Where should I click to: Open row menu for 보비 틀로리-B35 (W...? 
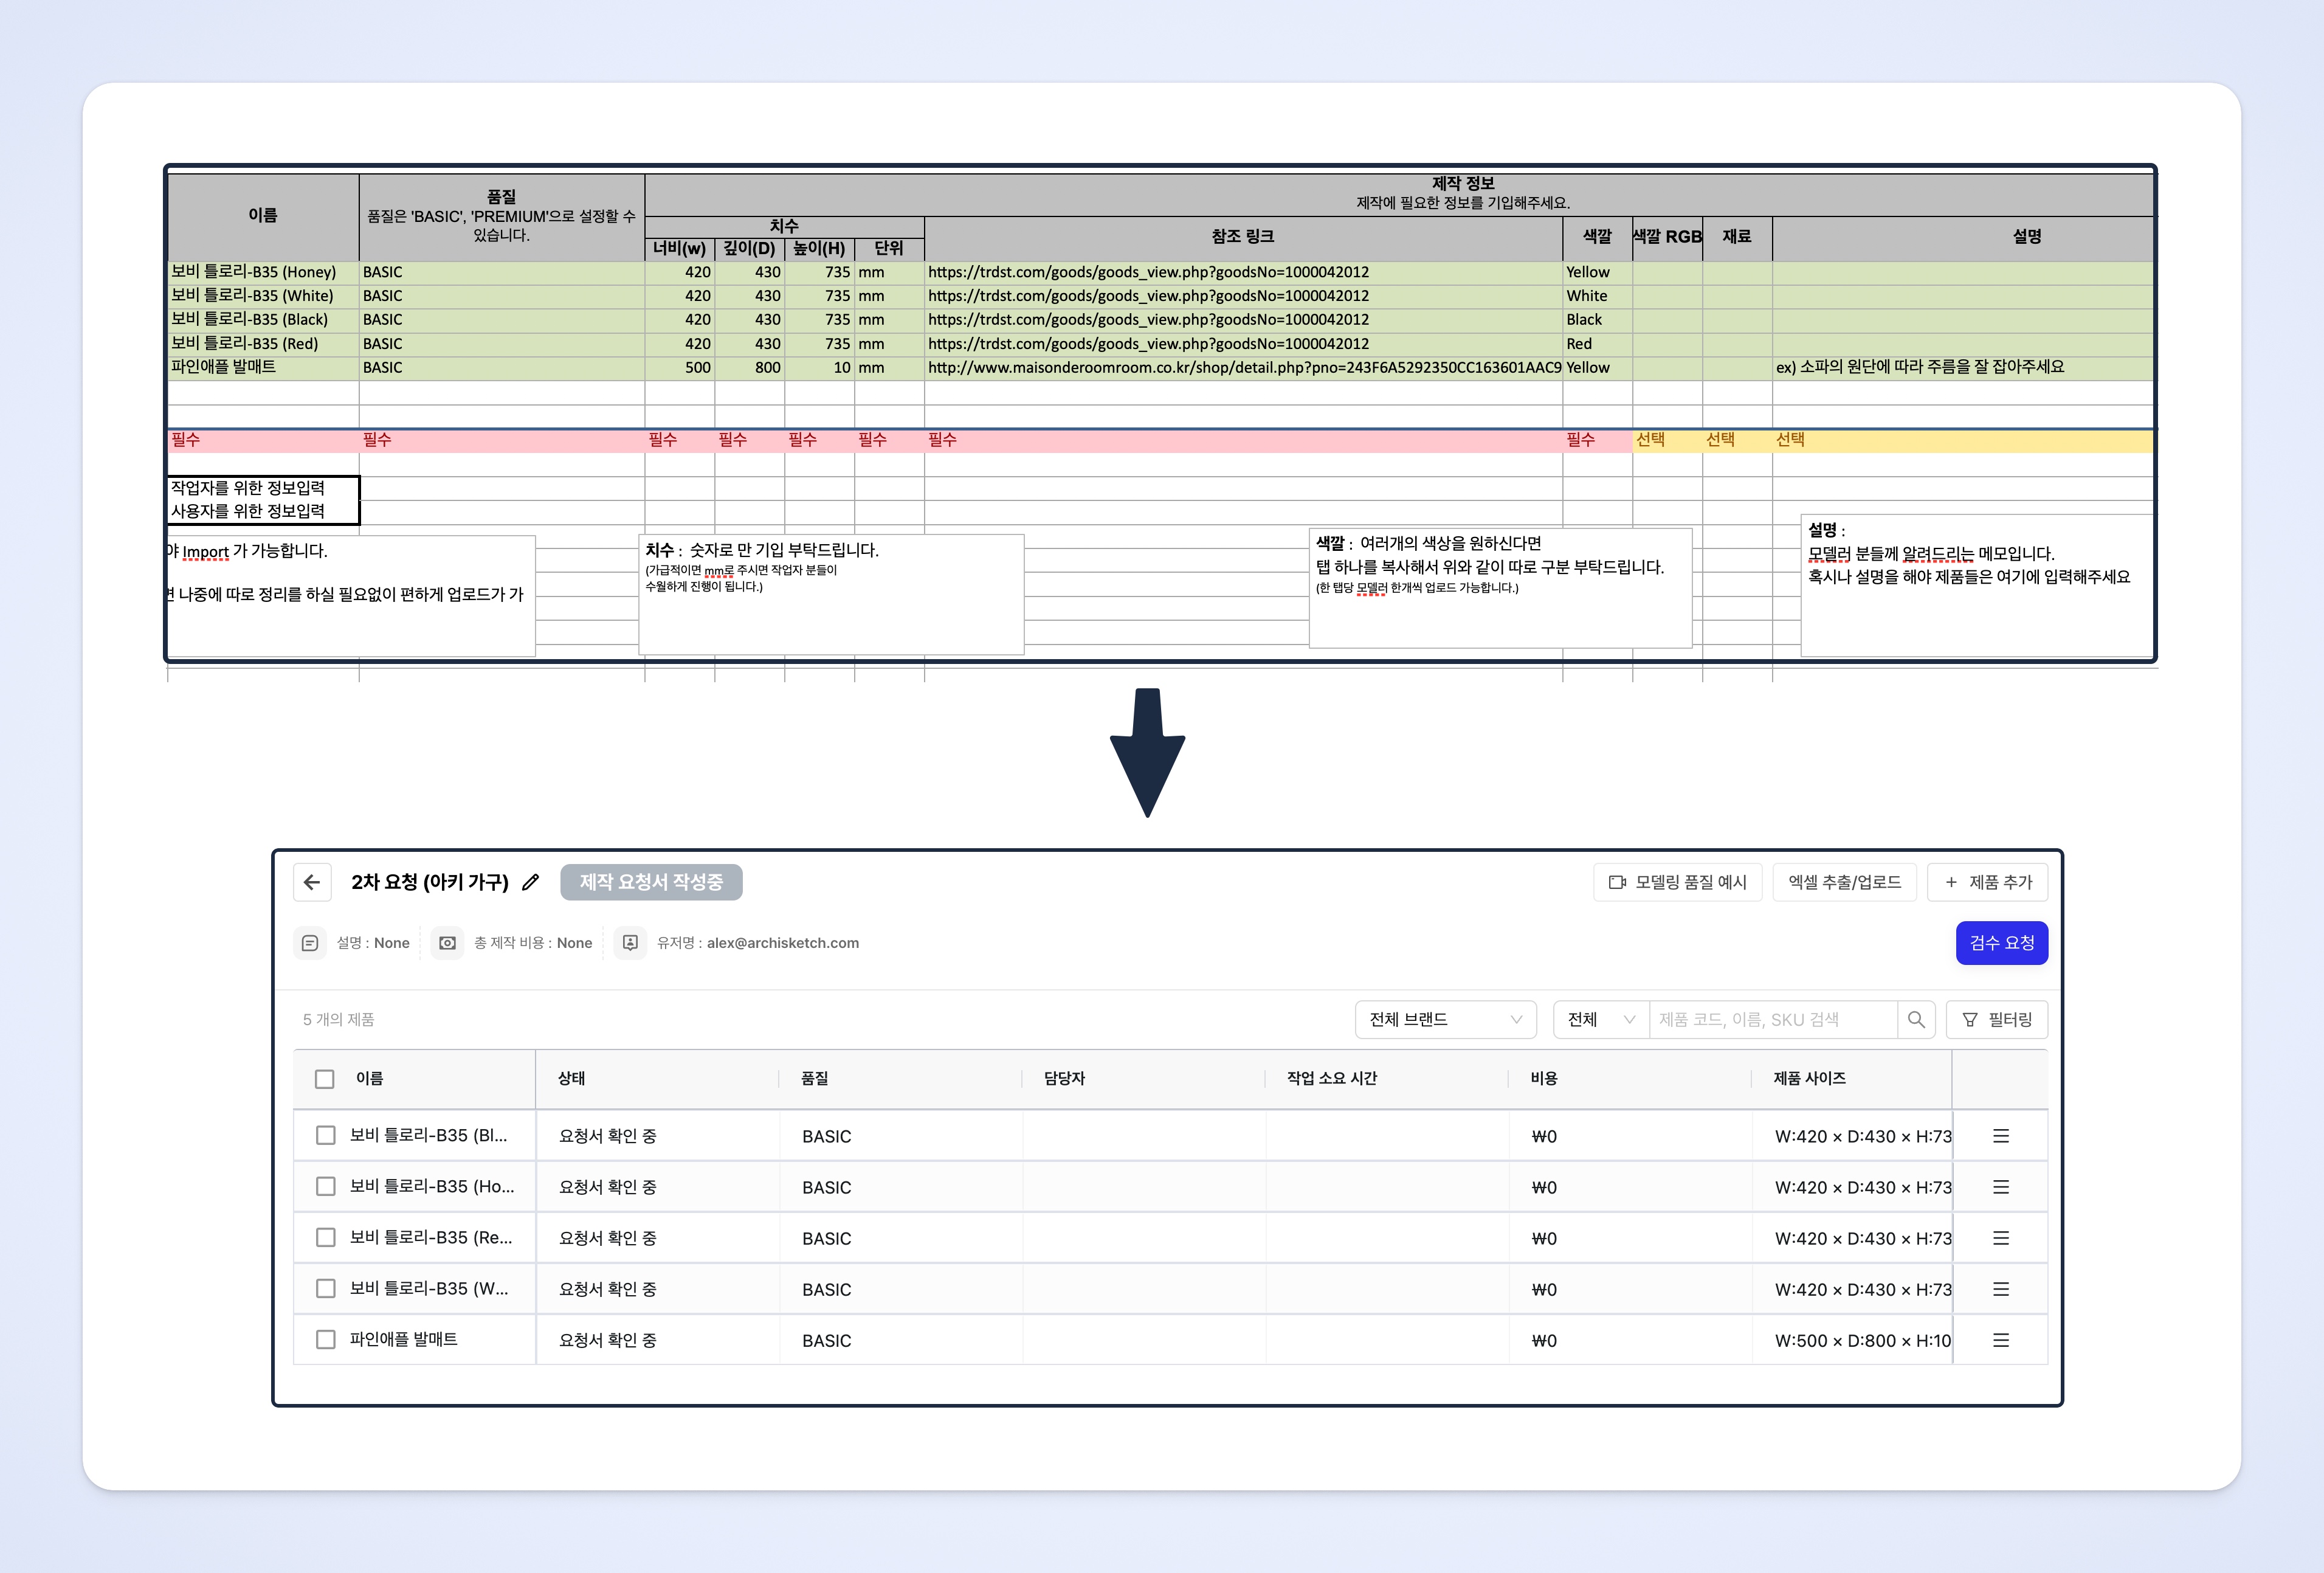[x=2001, y=1289]
